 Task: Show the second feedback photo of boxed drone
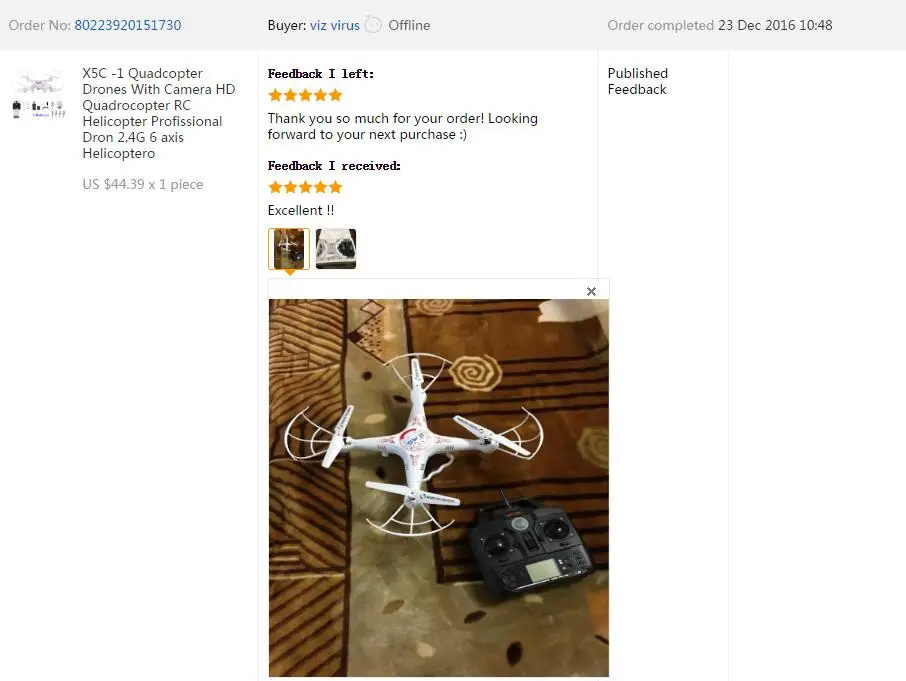[x=336, y=249]
